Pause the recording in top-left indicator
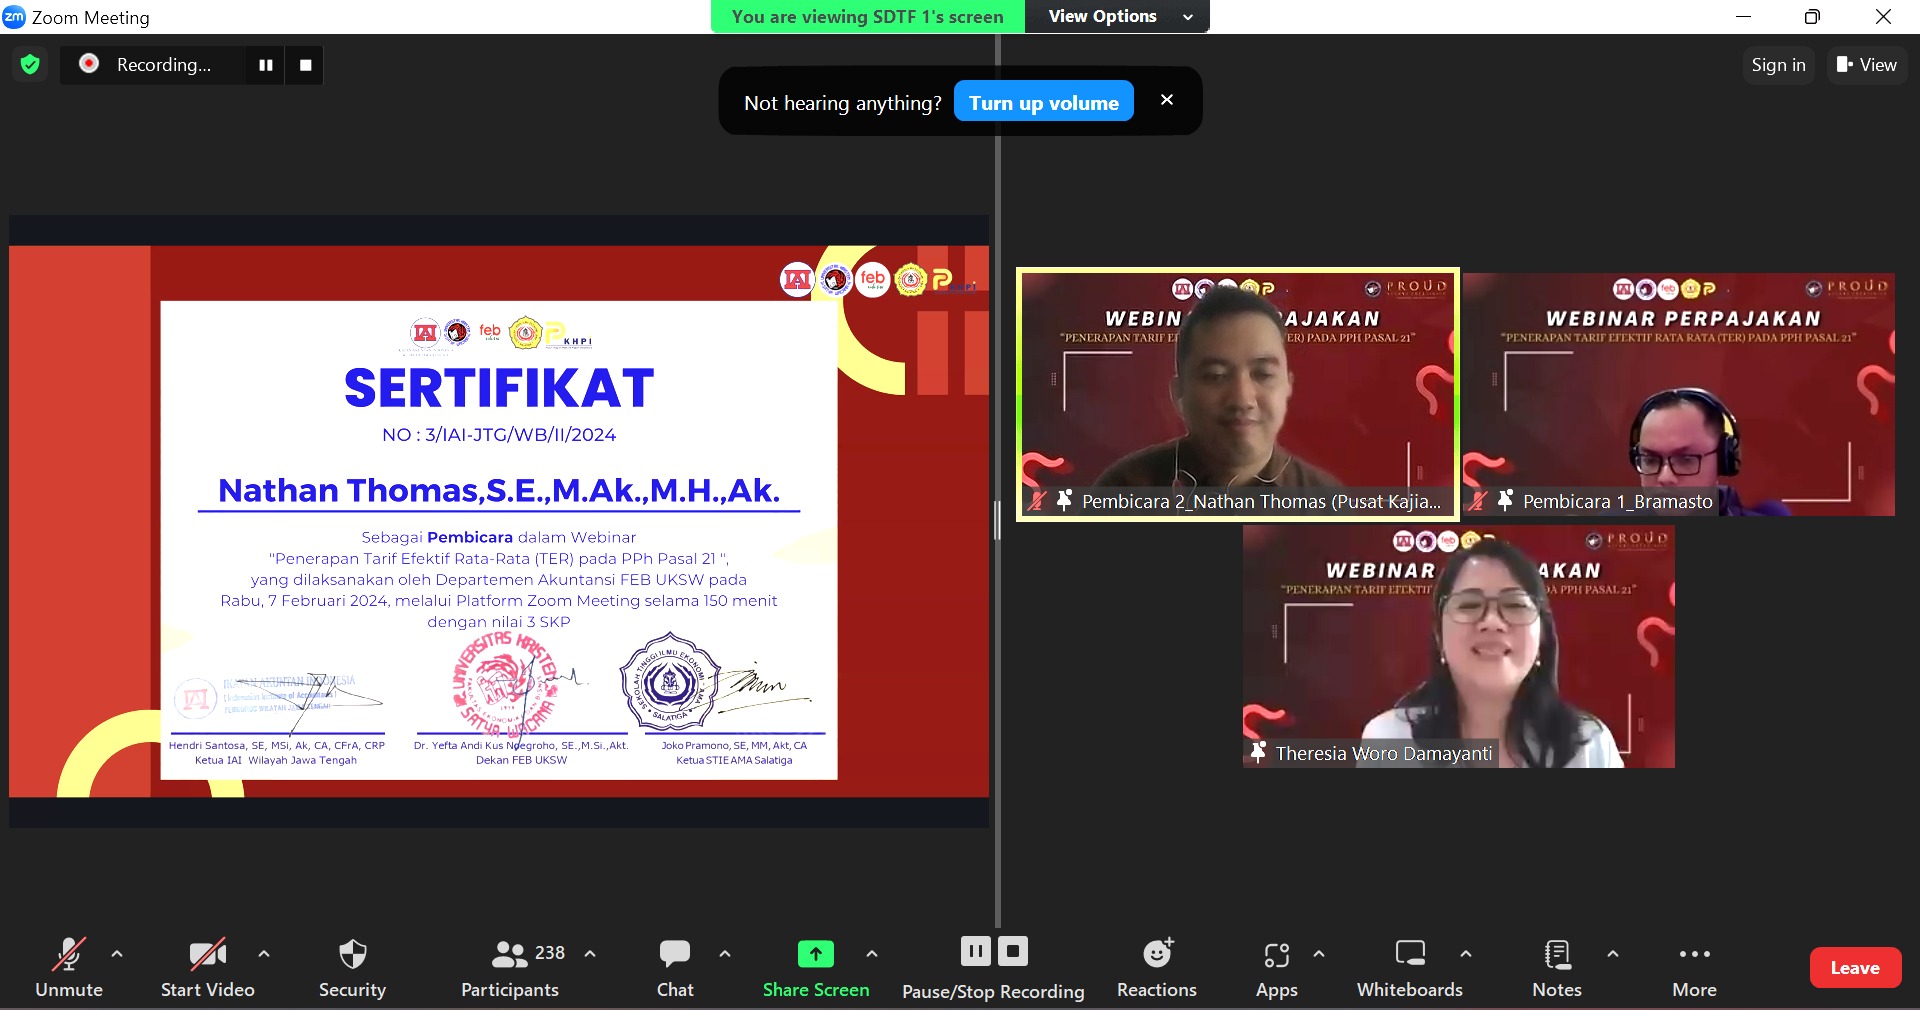This screenshot has width=1920, height=1010. (x=266, y=65)
